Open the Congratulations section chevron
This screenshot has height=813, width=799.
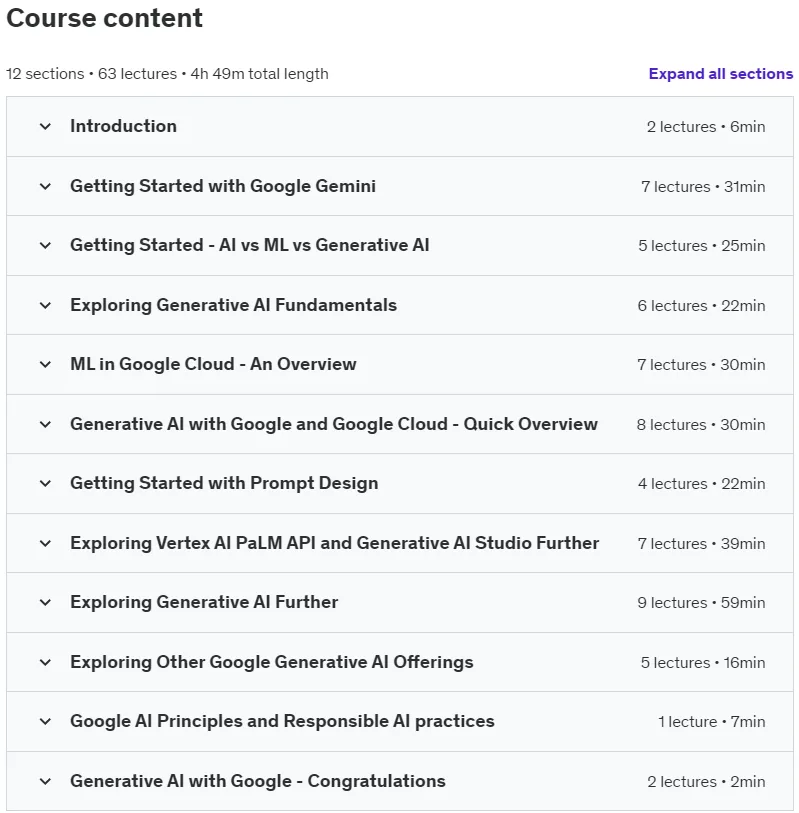(46, 781)
